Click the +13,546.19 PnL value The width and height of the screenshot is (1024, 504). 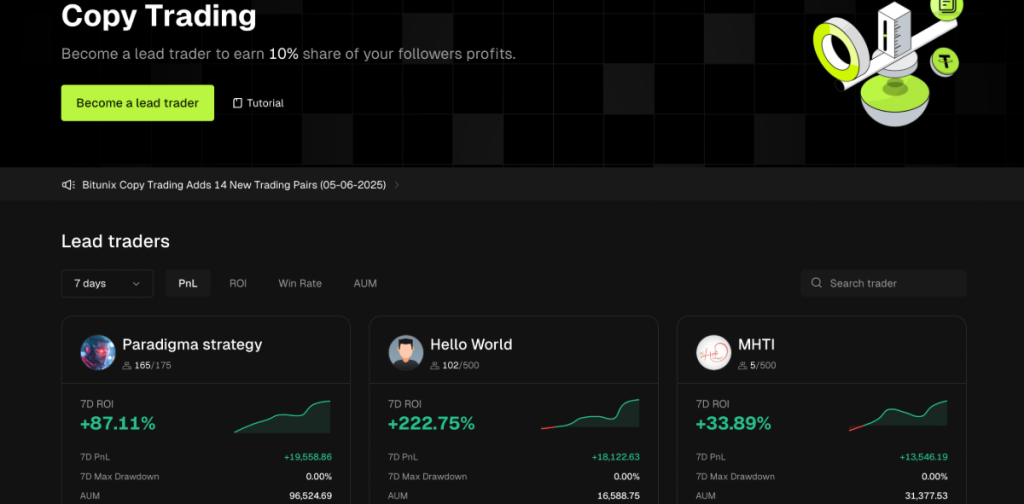(923, 457)
